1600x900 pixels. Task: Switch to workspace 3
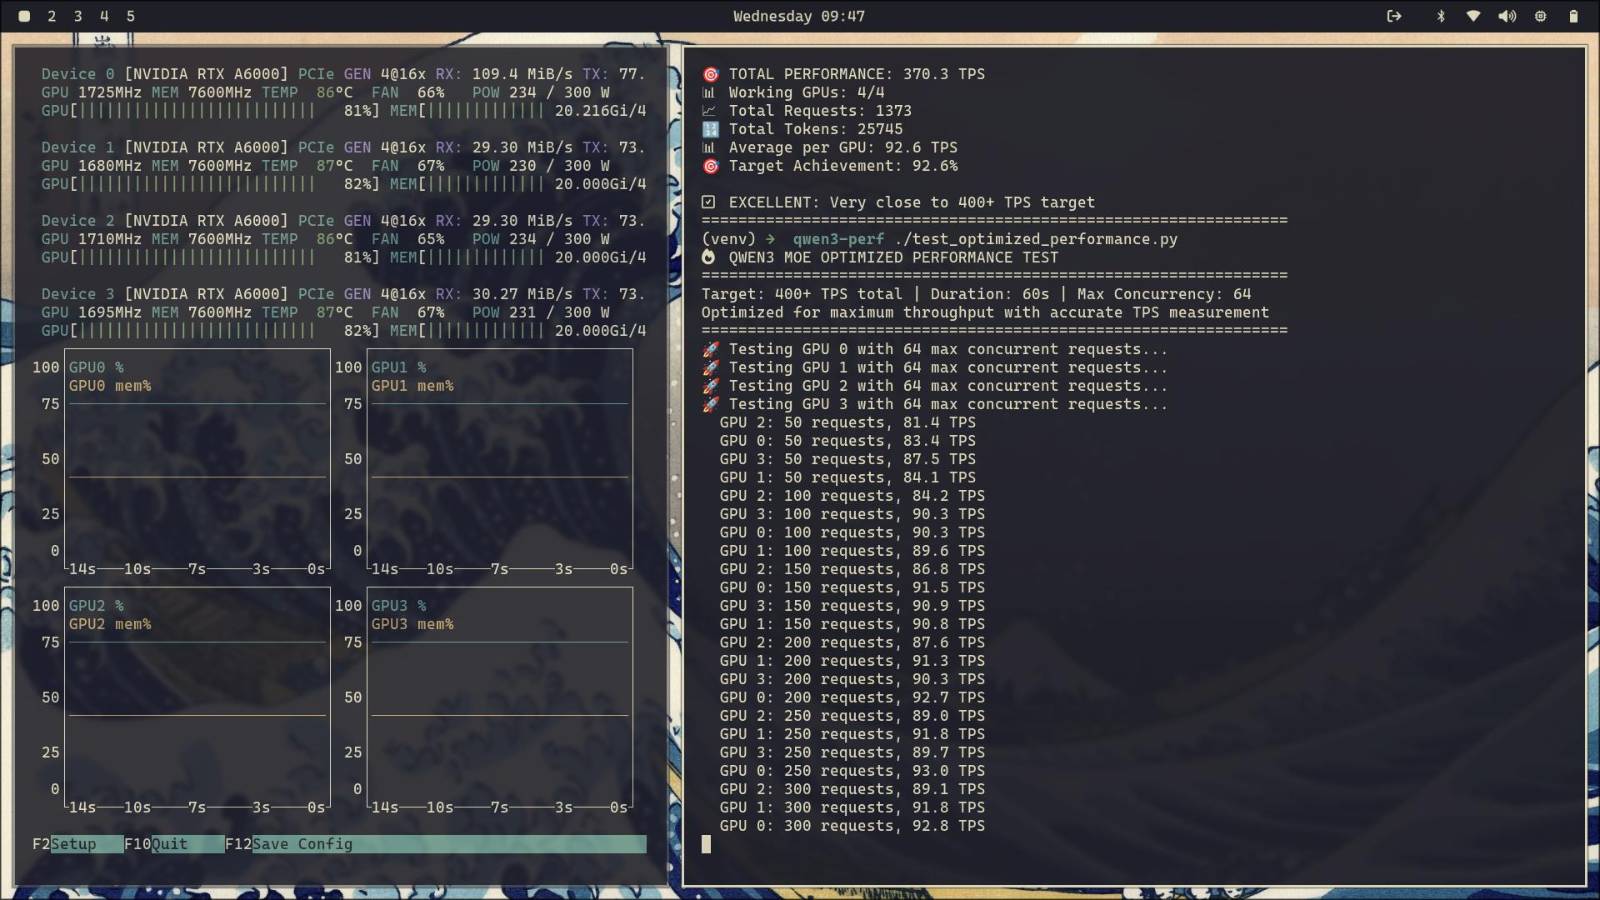tap(78, 16)
